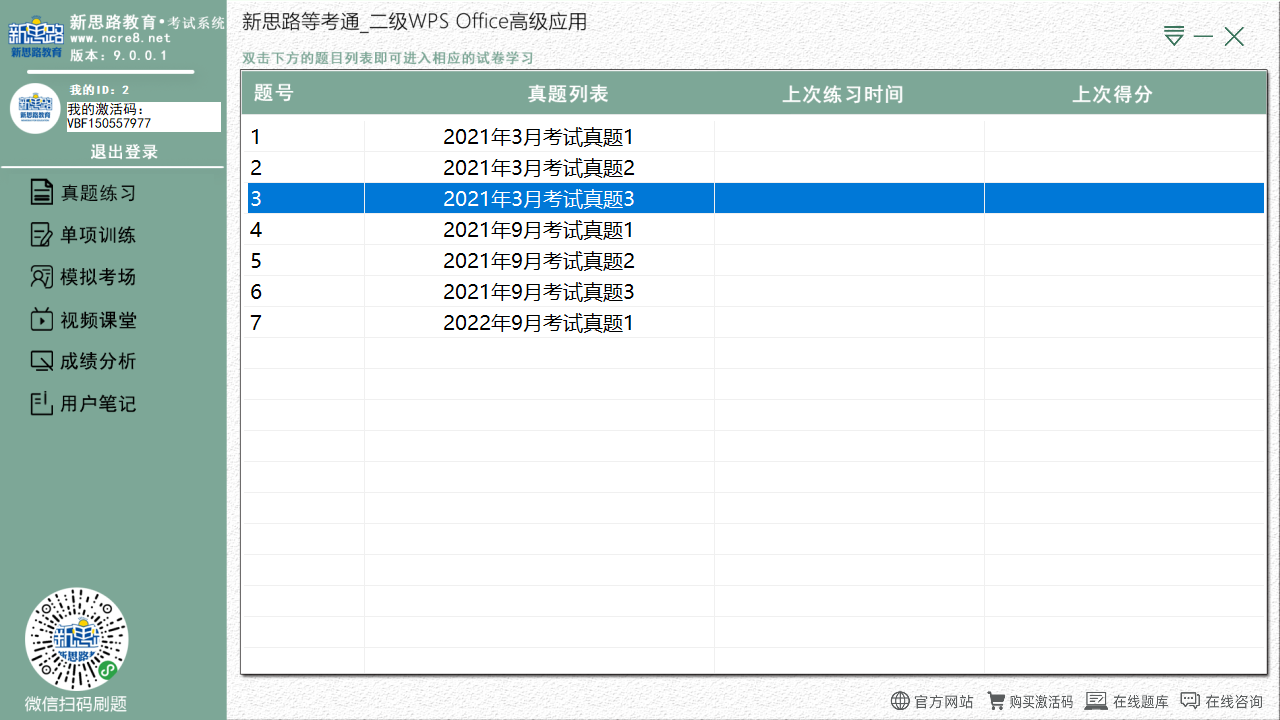Click the 版本:9.0.0.1 version text
The width and height of the screenshot is (1280, 720).
click(119, 55)
